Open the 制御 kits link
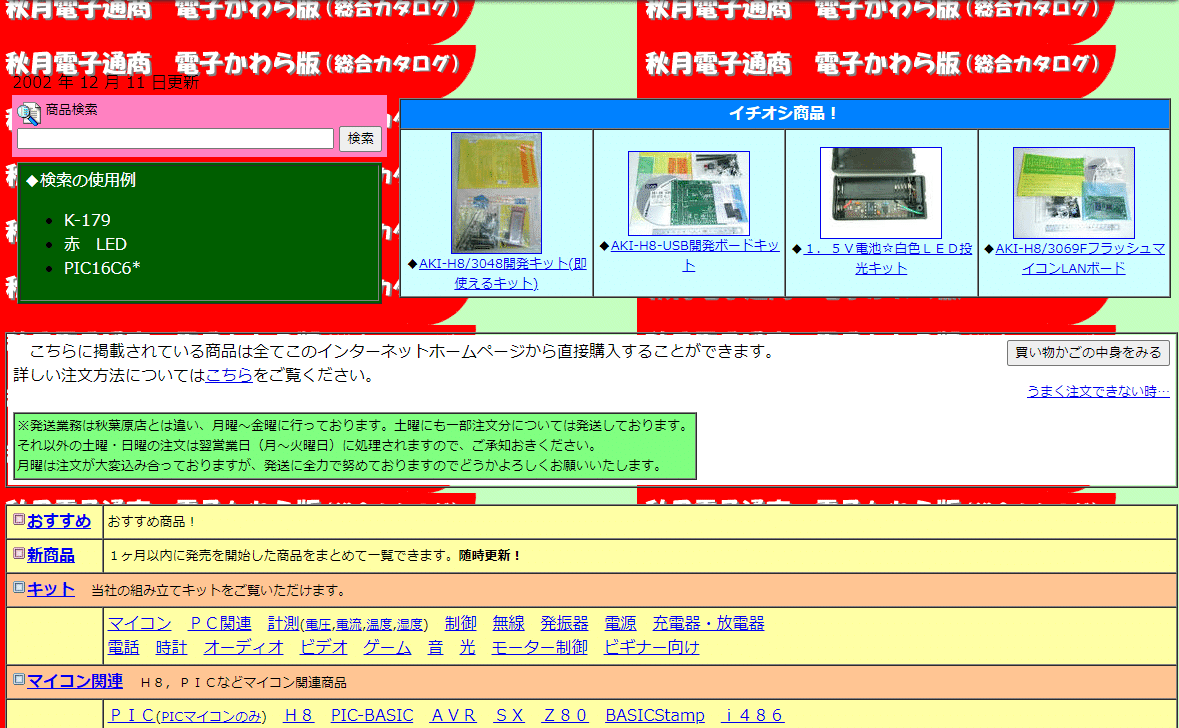1179x728 pixels. [x=460, y=623]
